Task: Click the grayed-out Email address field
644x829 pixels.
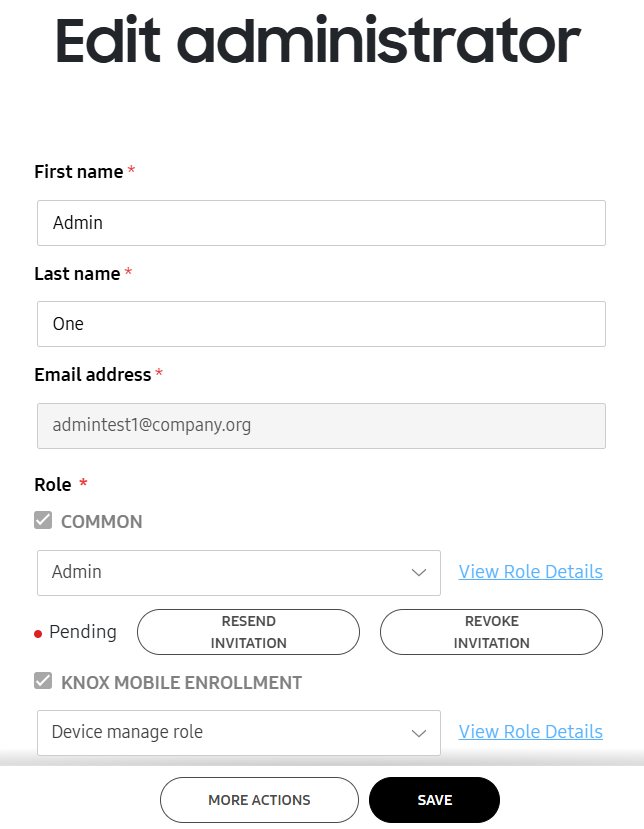Action: 321,425
